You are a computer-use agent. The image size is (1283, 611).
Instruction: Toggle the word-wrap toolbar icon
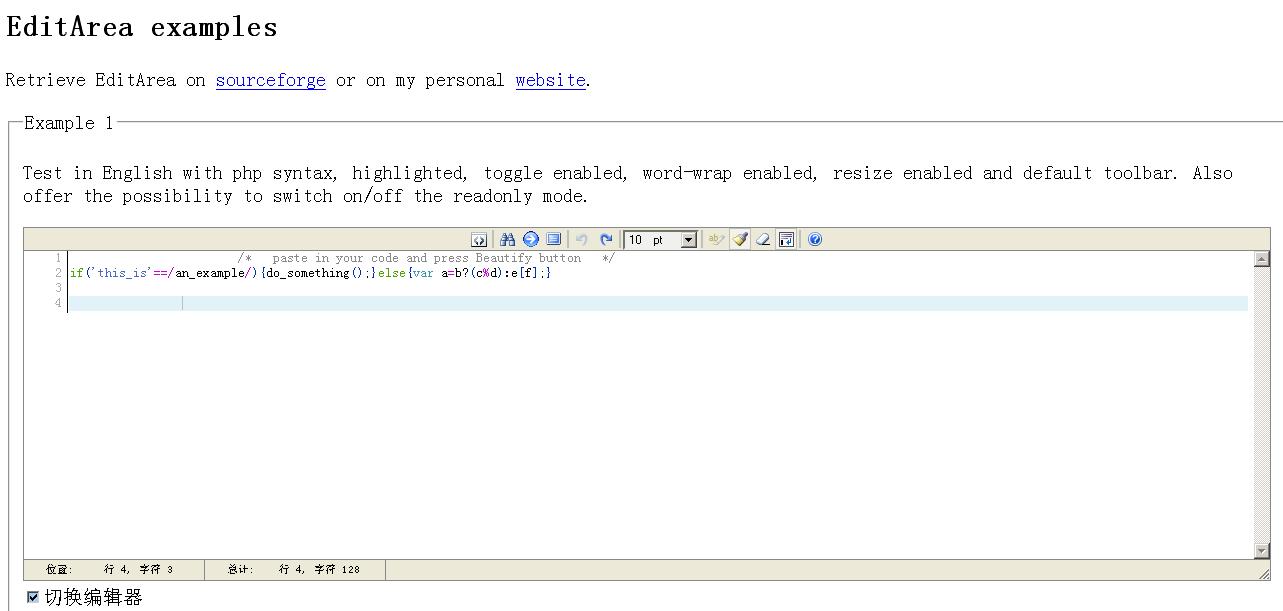point(786,240)
